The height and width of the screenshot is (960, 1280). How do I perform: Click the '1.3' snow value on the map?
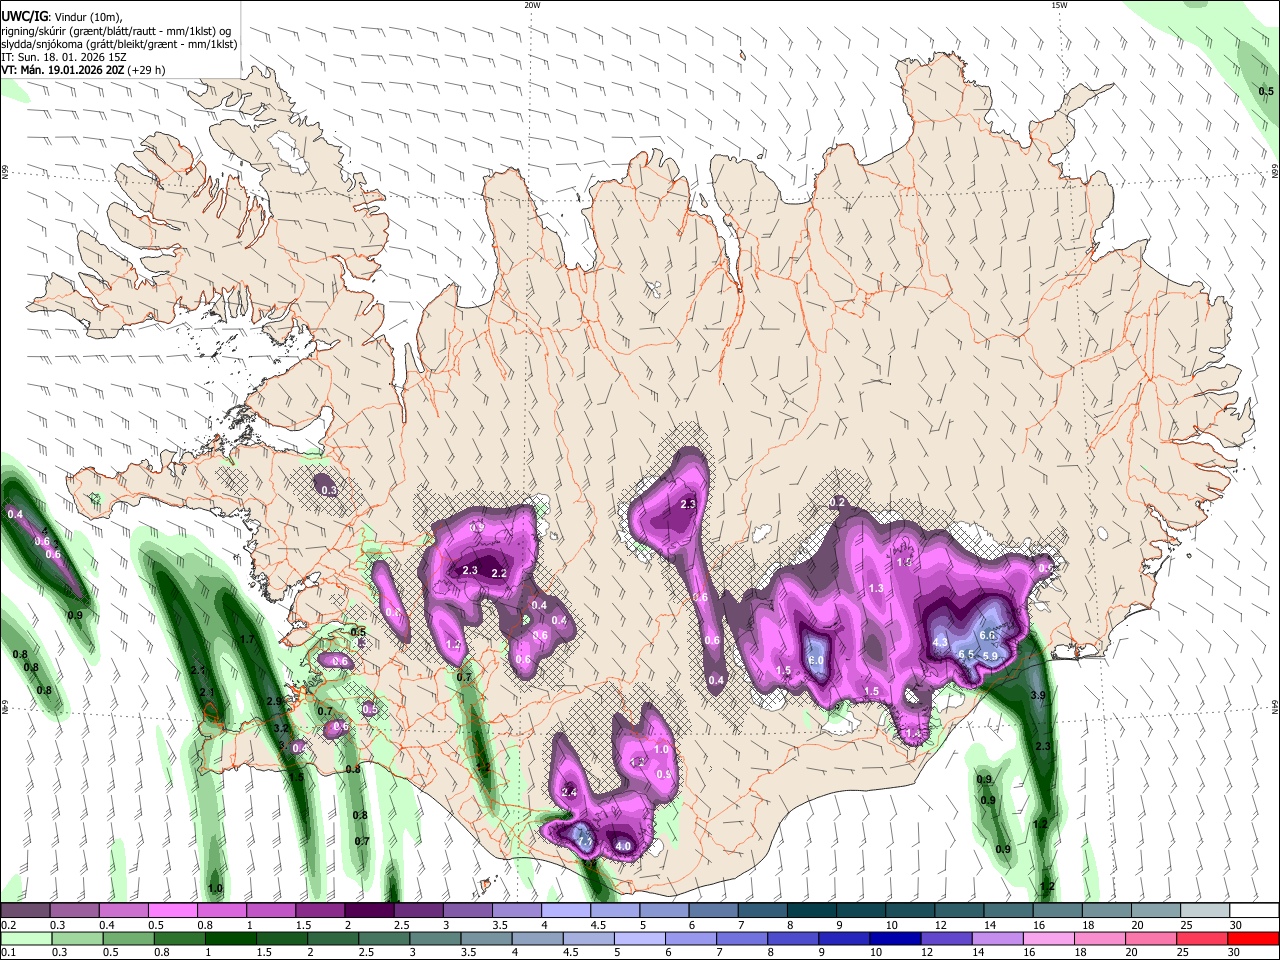876,588
